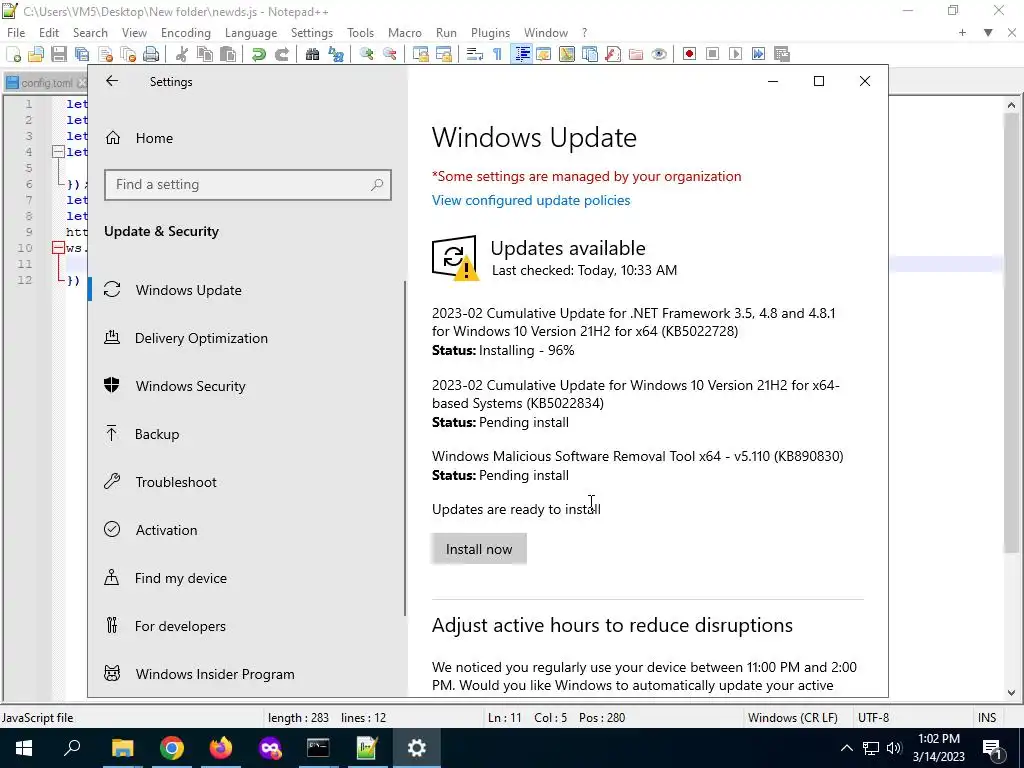The width and height of the screenshot is (1024, 768).
Task: Click the Settings sidebar vertical scrollbar
Action: pos(405,448)
